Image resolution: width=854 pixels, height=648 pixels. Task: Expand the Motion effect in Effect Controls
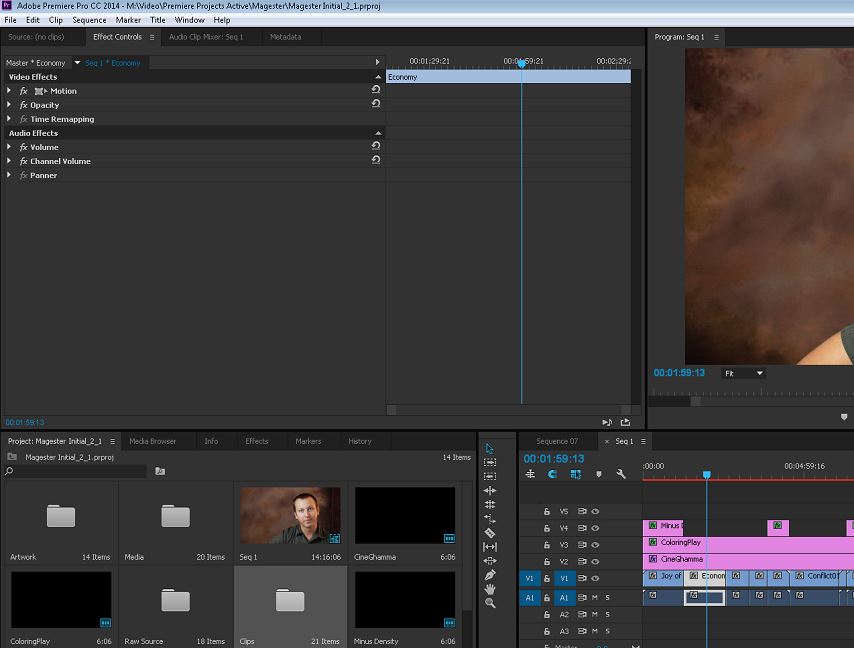(x=9, y=90)
